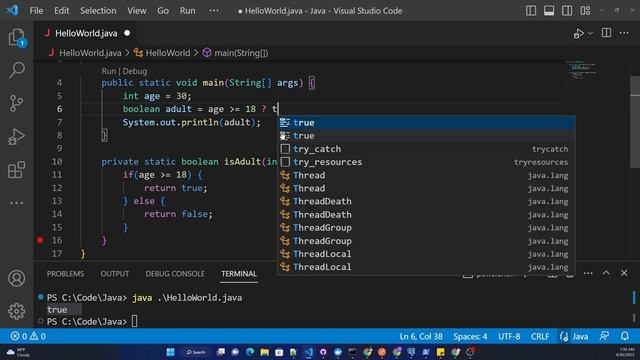
Task: Open the Selection menu
Action: click(x=98, y=11)
